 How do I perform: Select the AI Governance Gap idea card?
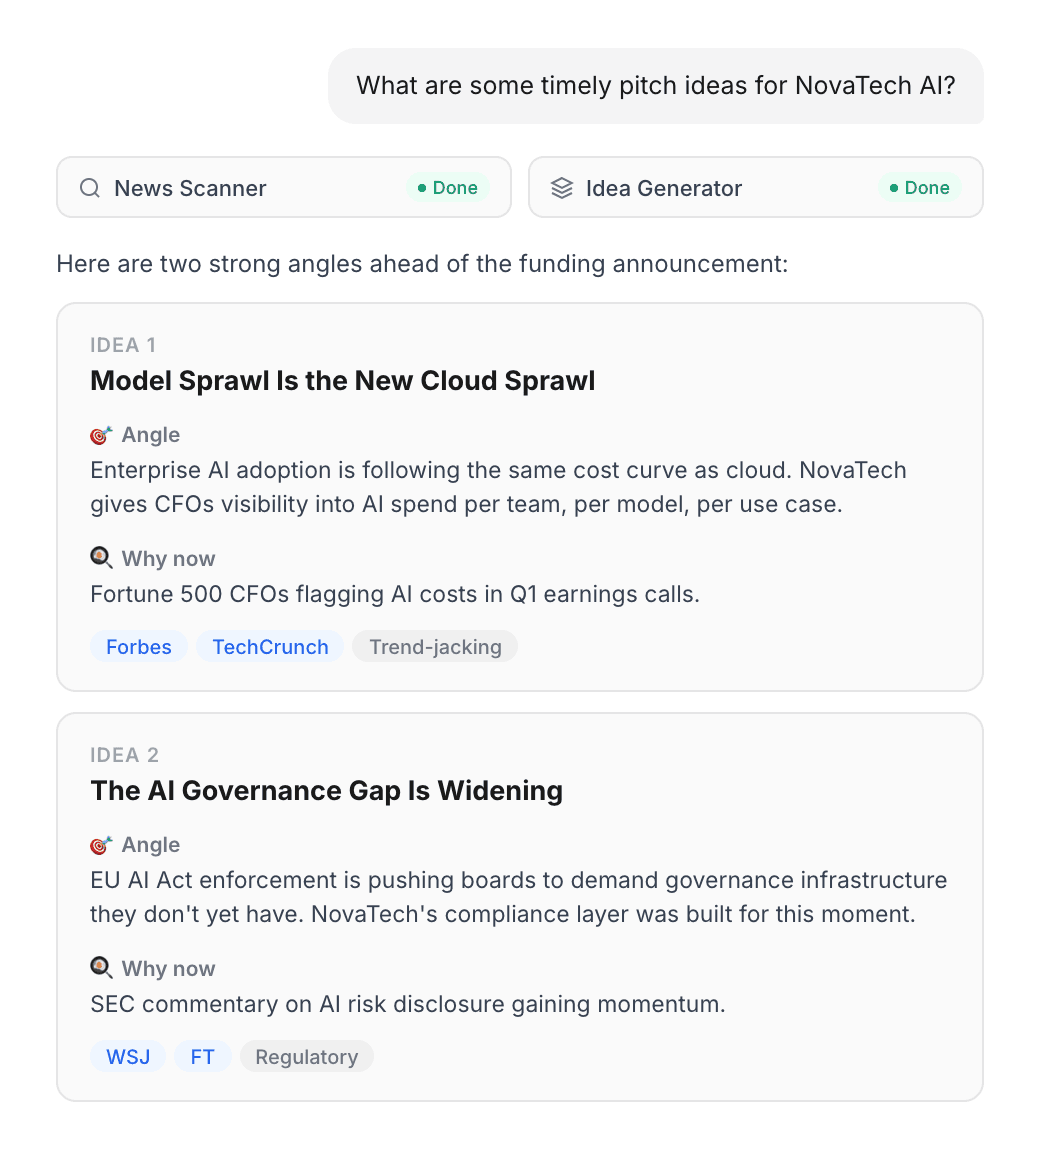click(x=520, y=904)
